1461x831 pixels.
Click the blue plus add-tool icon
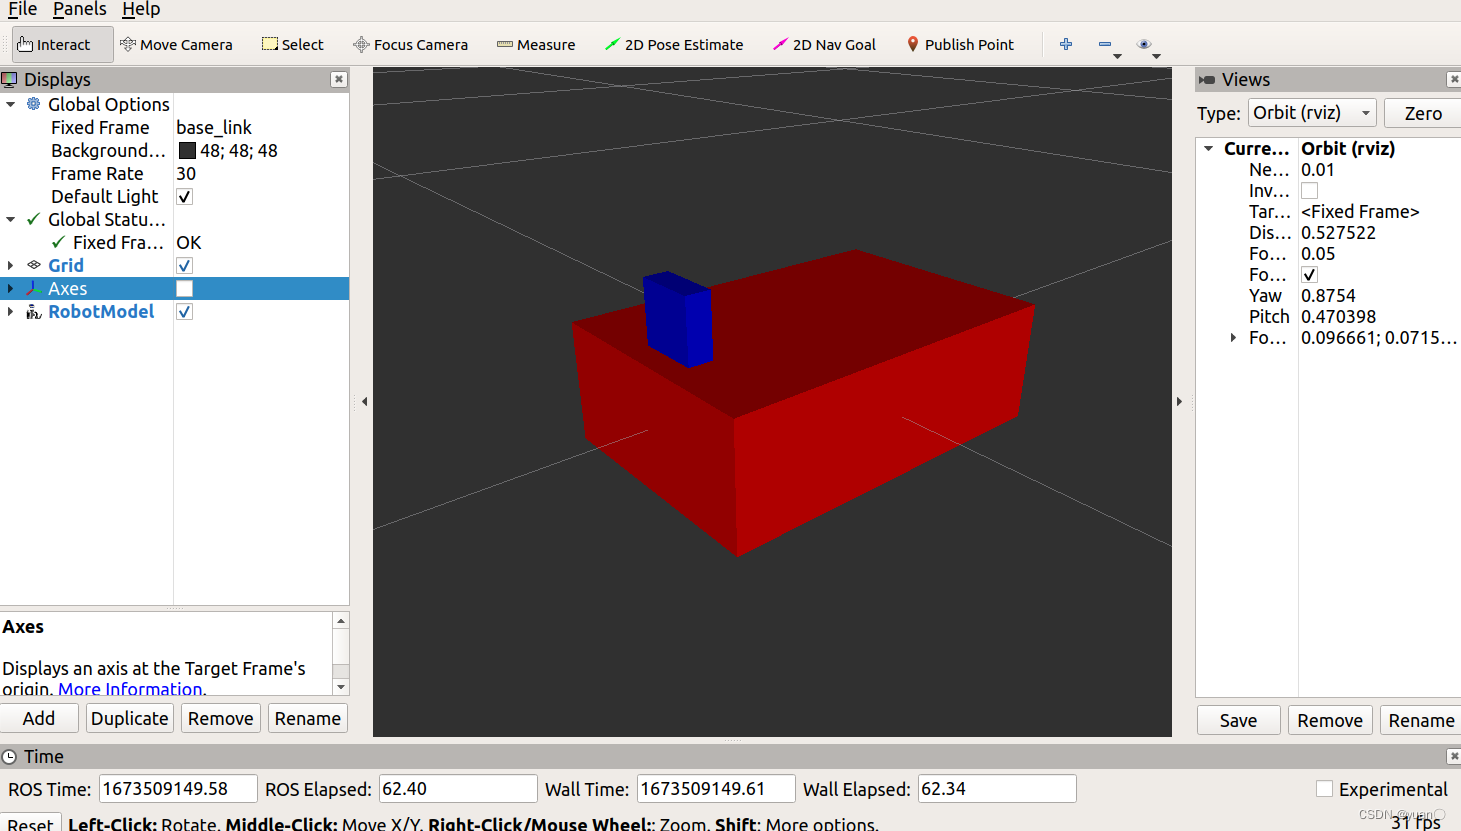[x=1066, y=44]
